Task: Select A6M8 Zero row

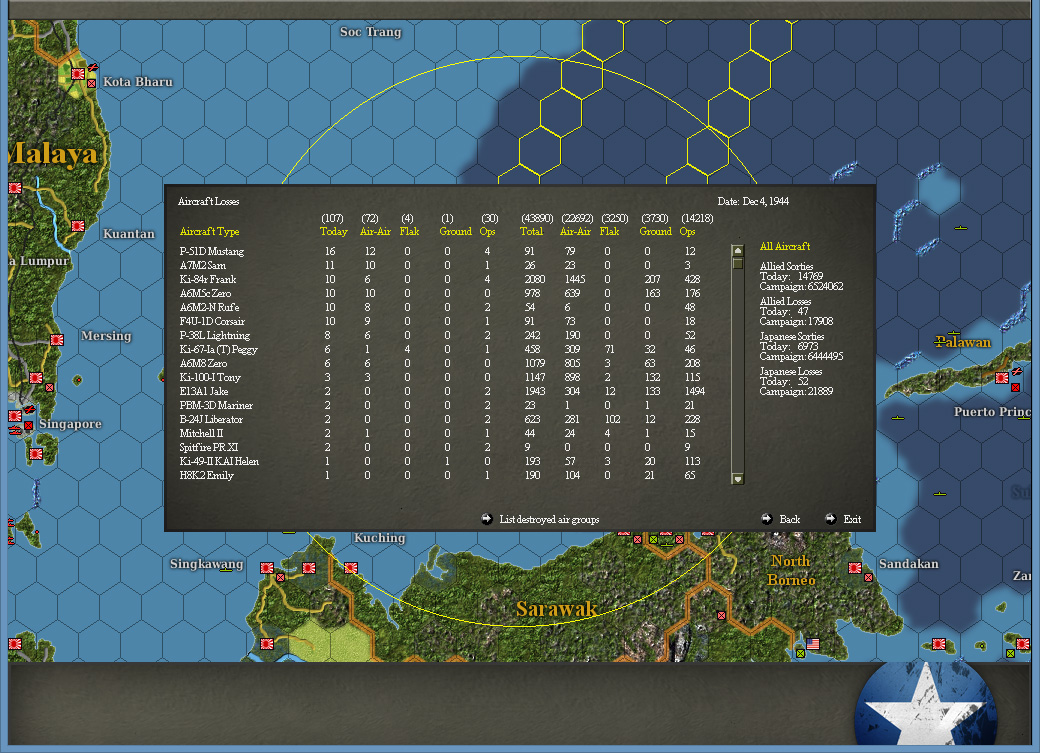Action: 441,364
